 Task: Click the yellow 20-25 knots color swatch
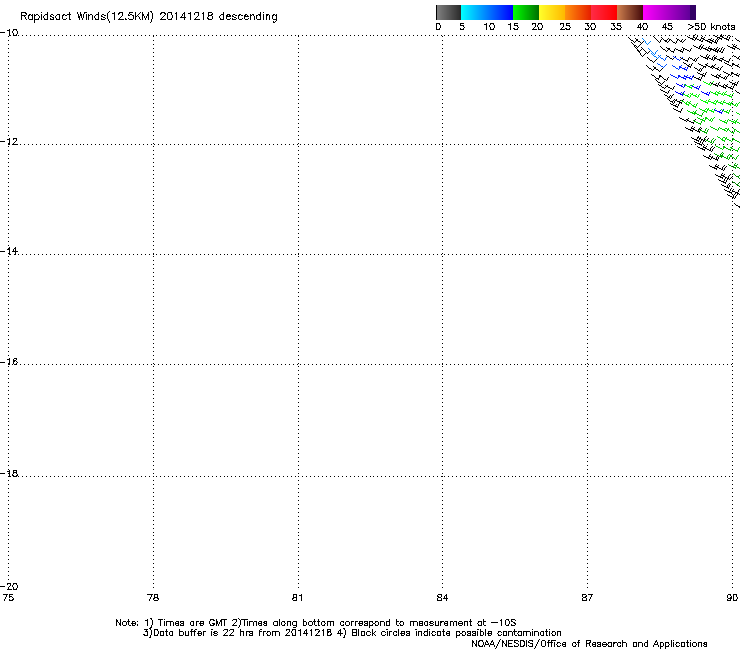click(x=552, y=12)
